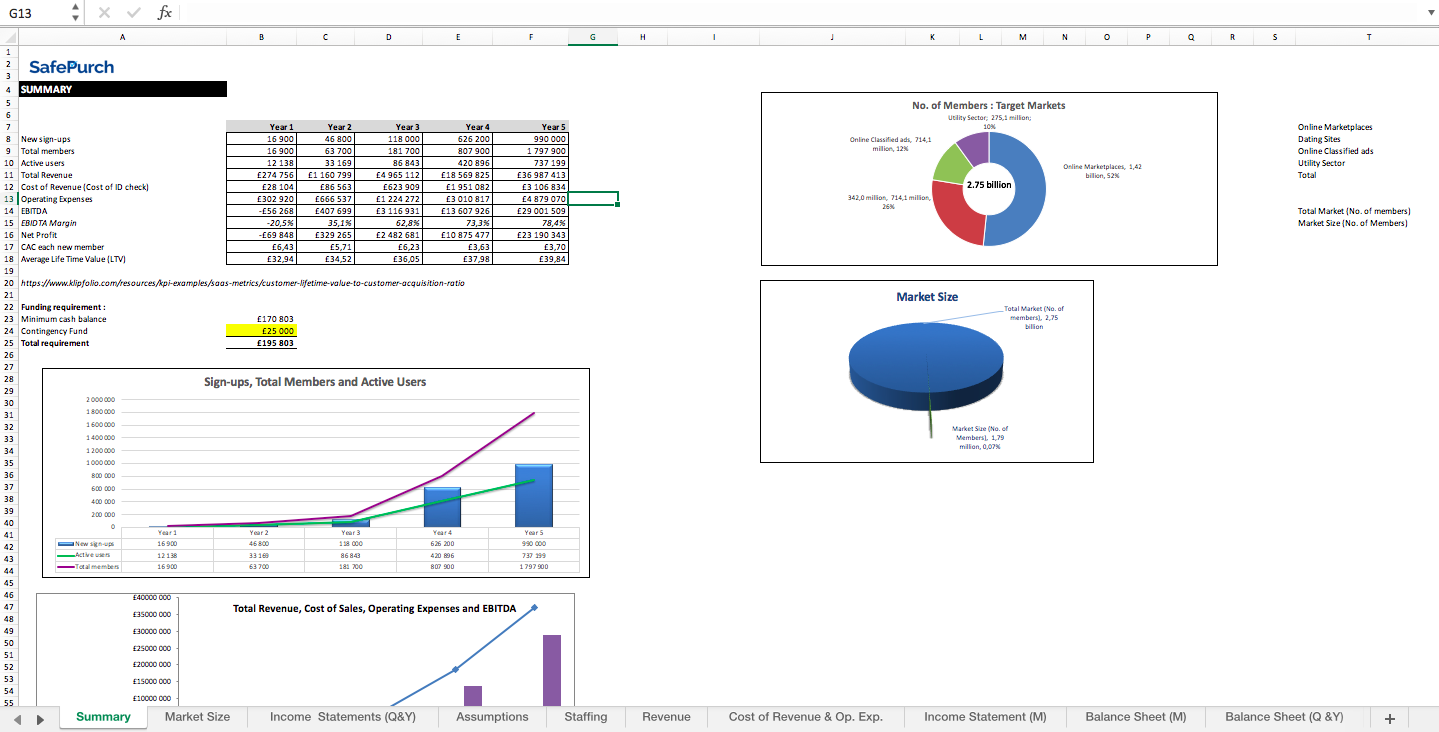Screen dimensions: 1439x732
Task: Click the 'No. of Members : Target Markets' title
Action: (988, 105)
